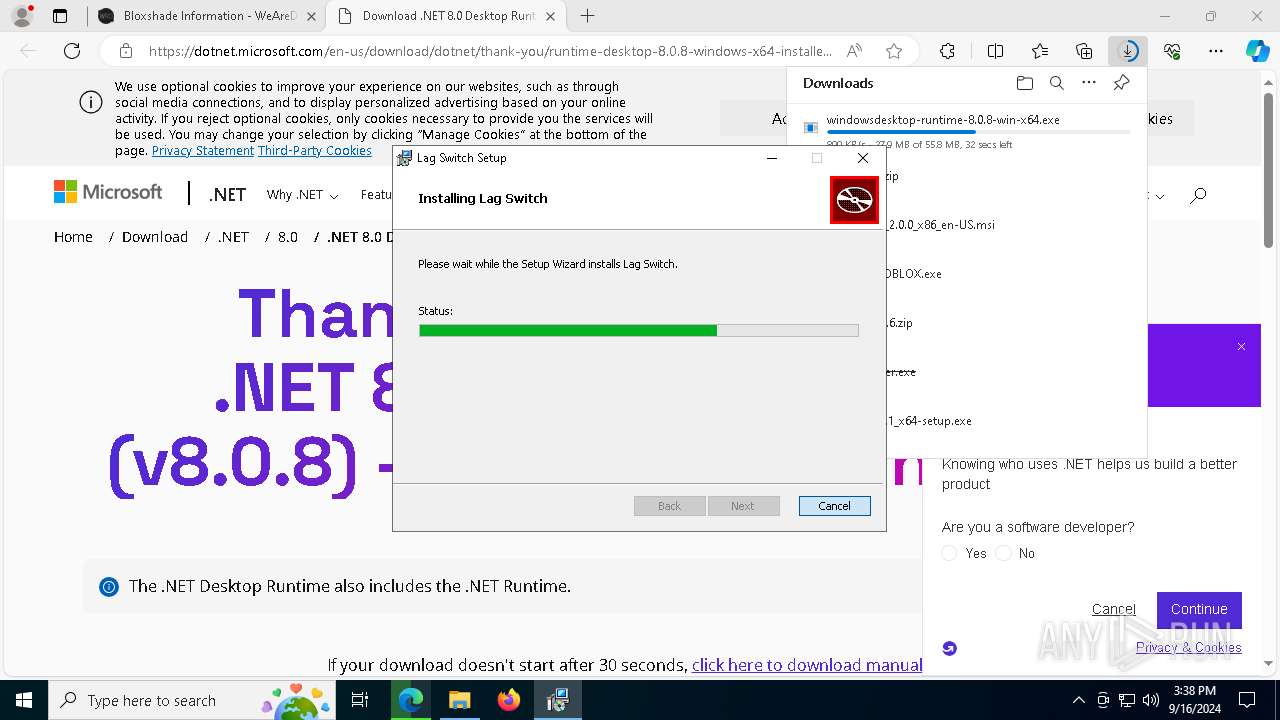Click the Read aloud icon
Viewport: 1280px width, 720px height.
click(854, 51)
